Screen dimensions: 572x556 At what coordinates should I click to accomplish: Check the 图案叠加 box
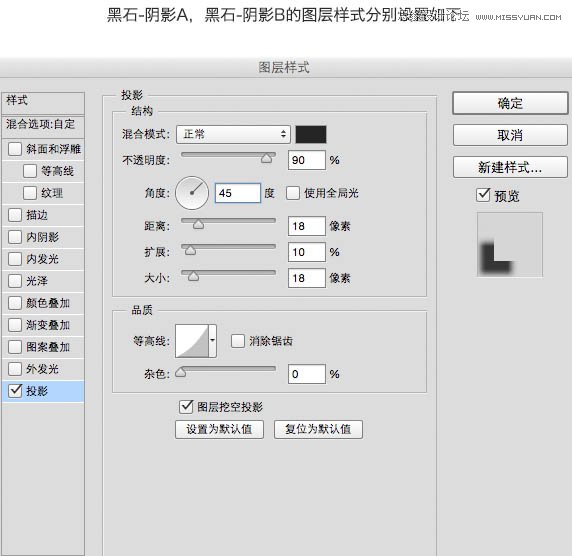15,347
